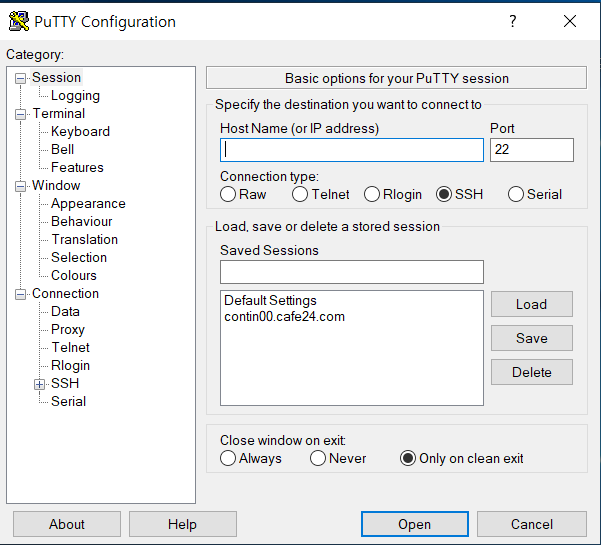Open Colours settings category

tap(74, 276)
